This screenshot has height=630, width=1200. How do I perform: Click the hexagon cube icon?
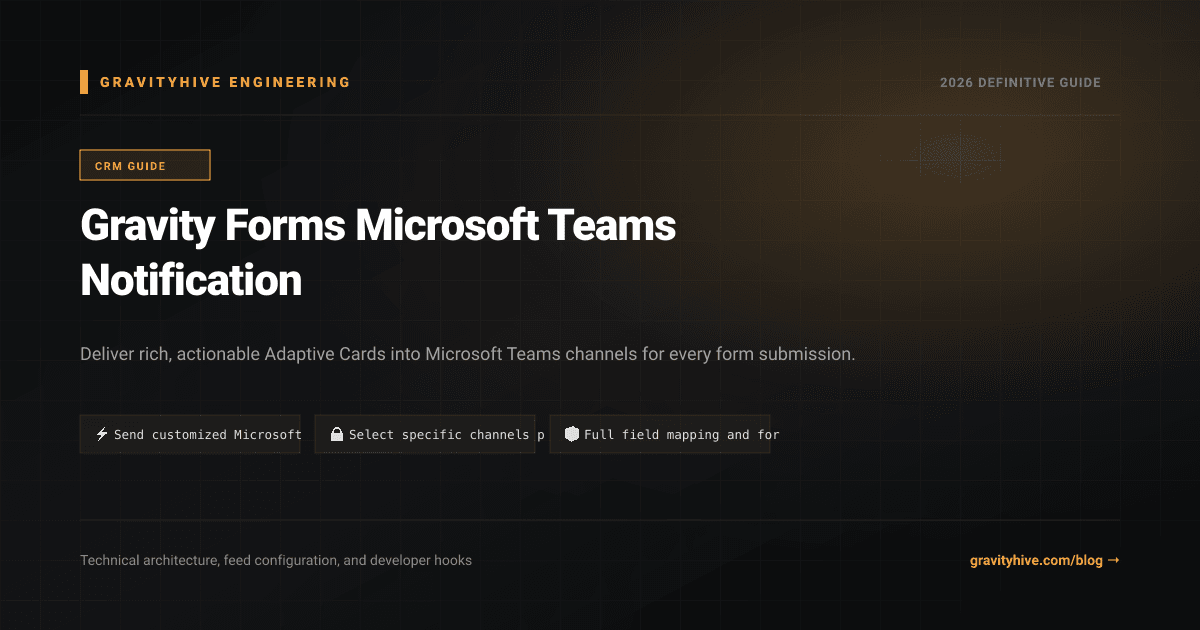(x=572, y=434)
